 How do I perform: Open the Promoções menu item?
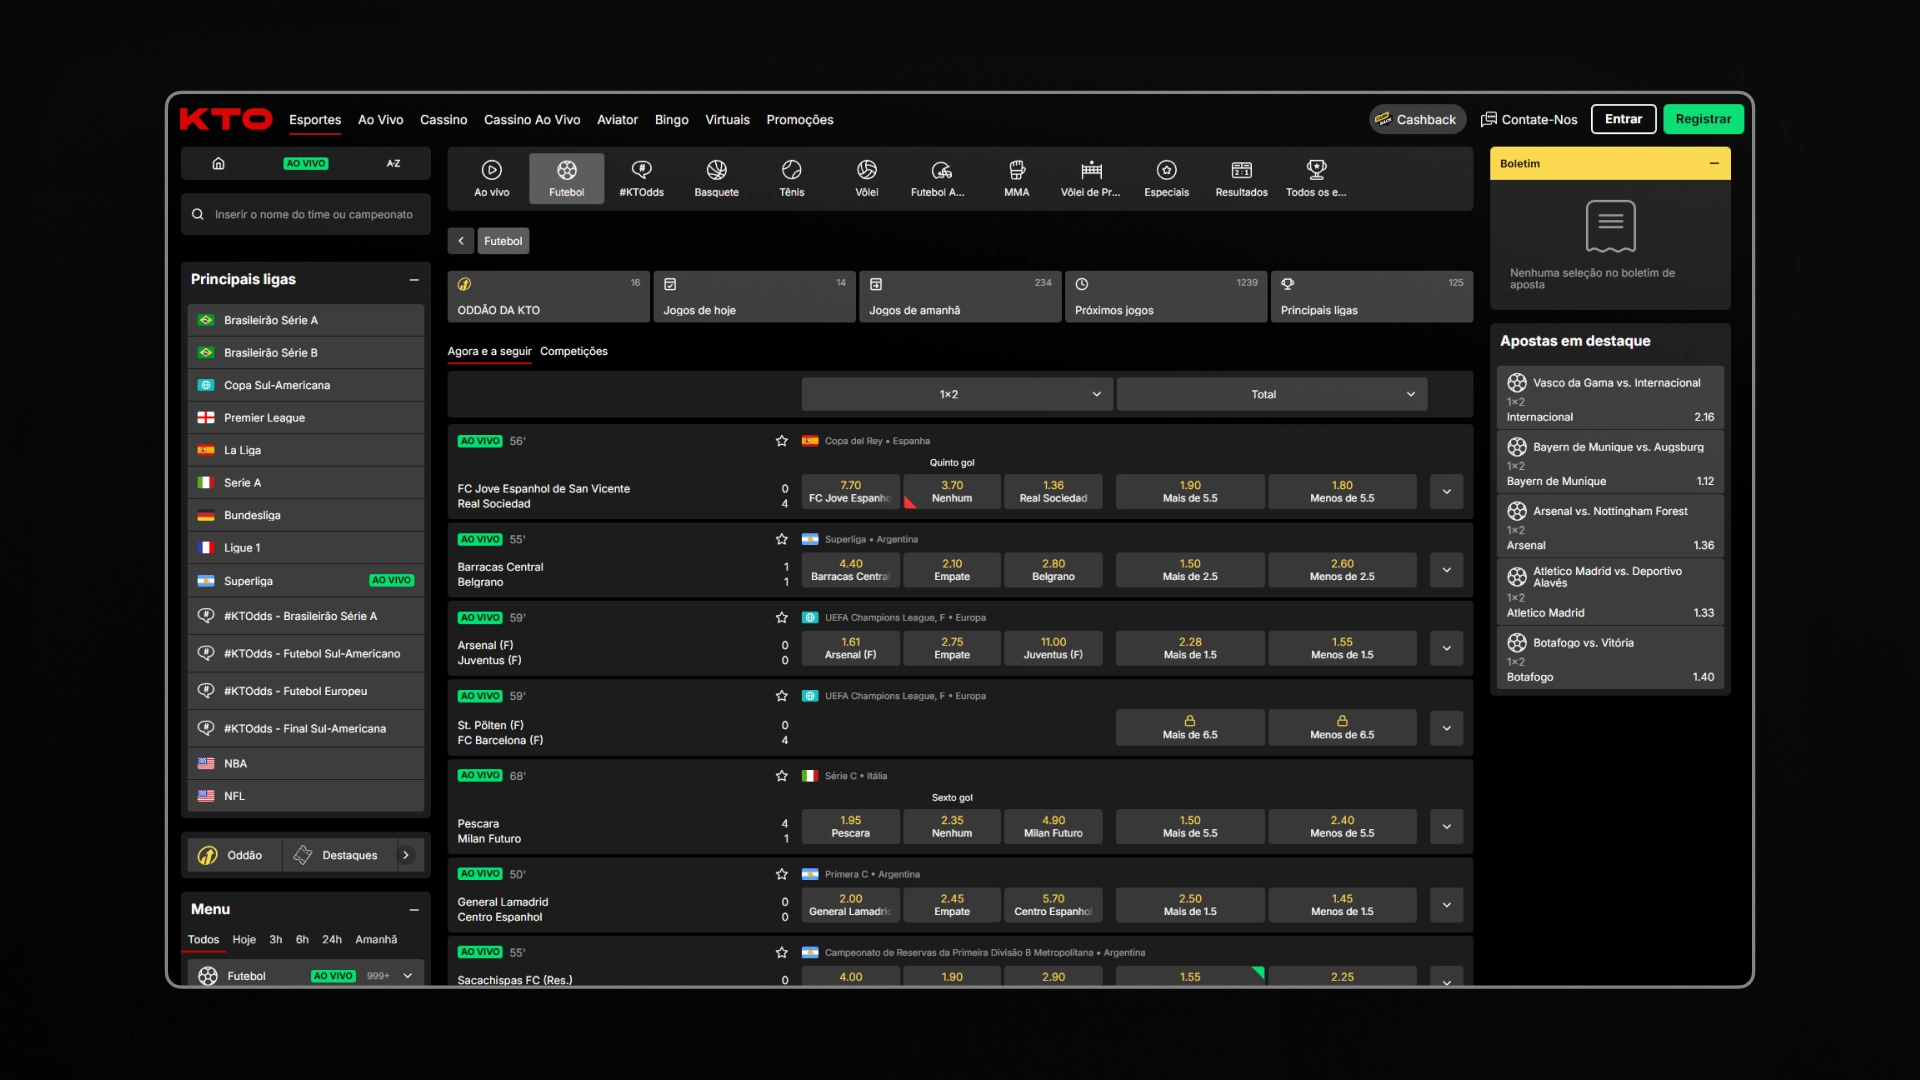tap(800, 120)
